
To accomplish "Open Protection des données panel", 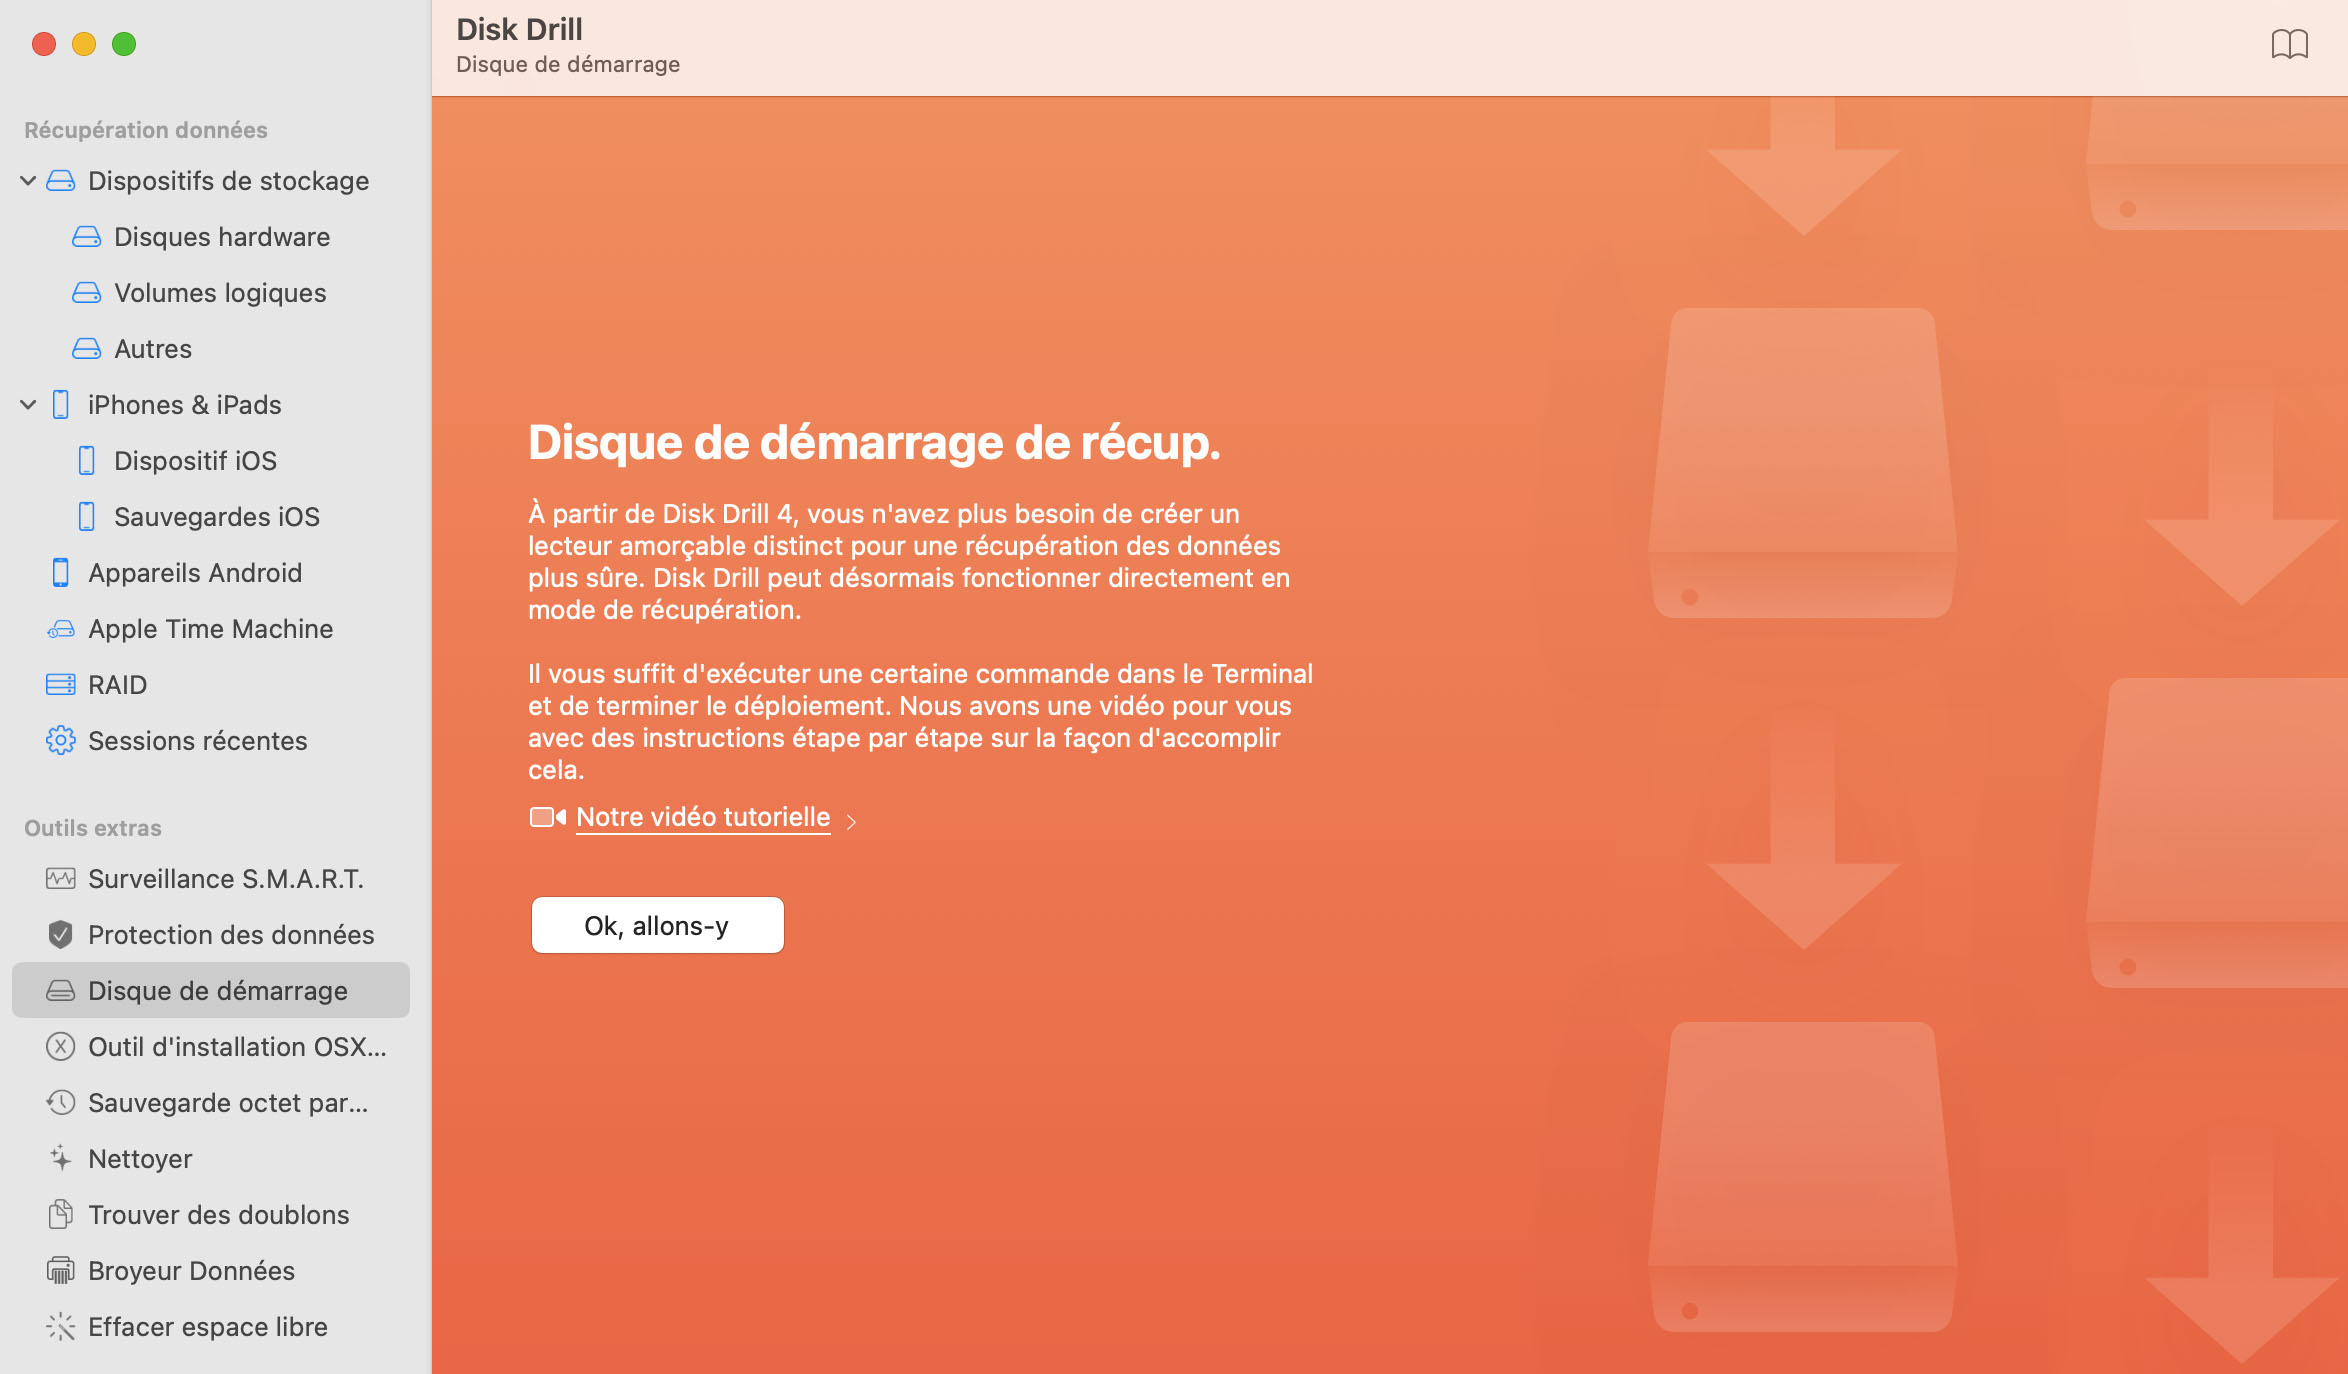I will point(231,934).
